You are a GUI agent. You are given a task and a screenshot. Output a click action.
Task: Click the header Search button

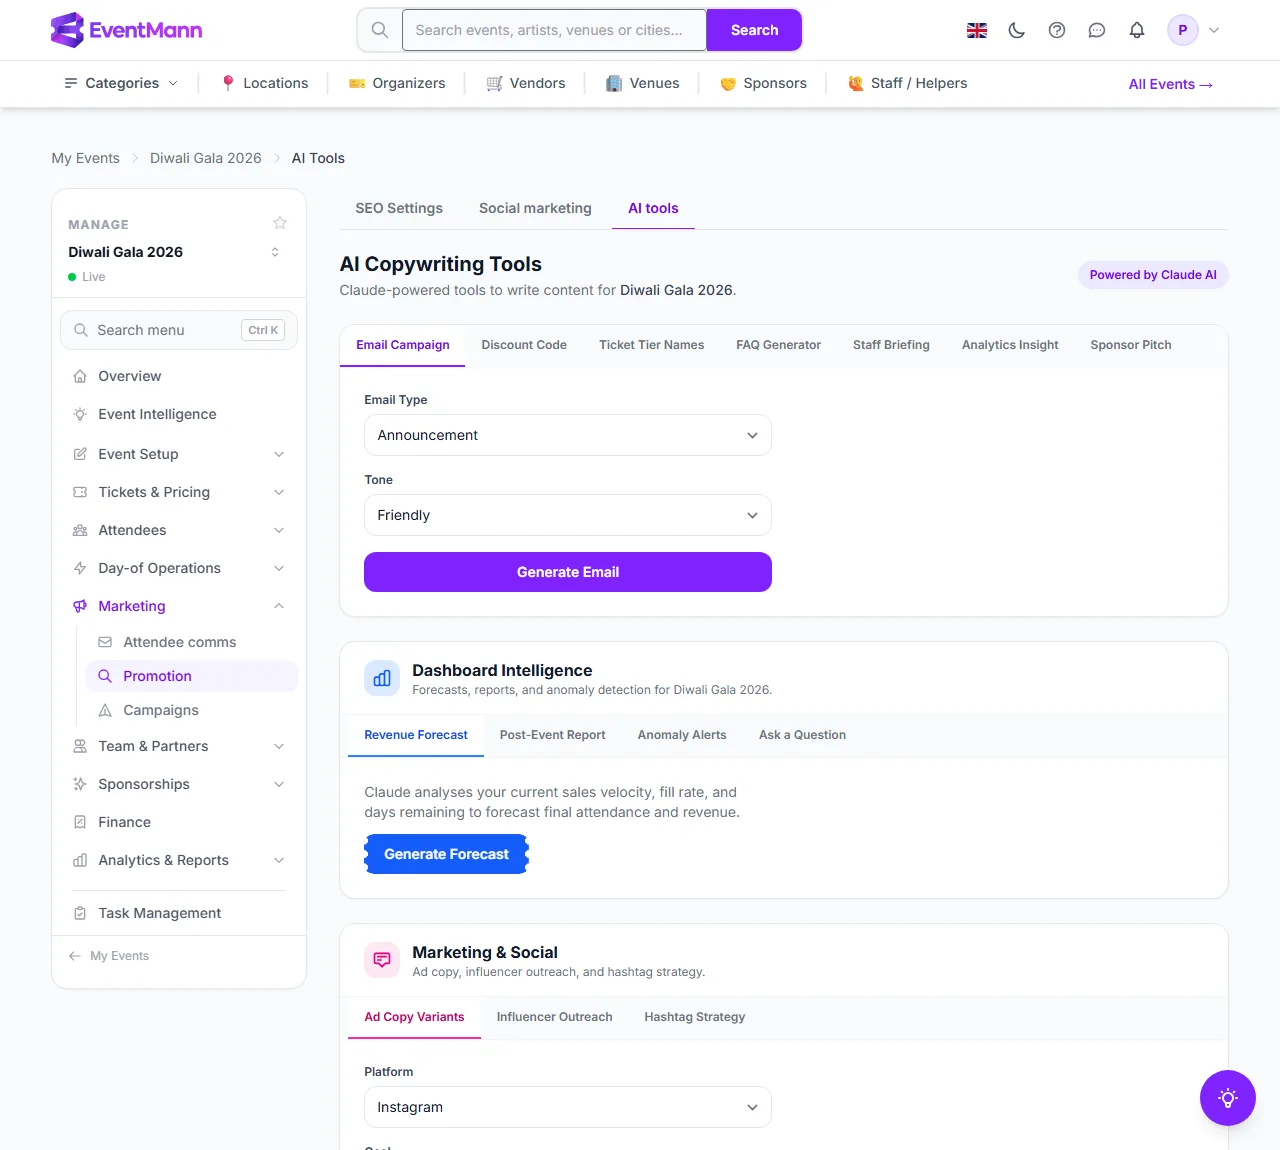pos(754,30)
